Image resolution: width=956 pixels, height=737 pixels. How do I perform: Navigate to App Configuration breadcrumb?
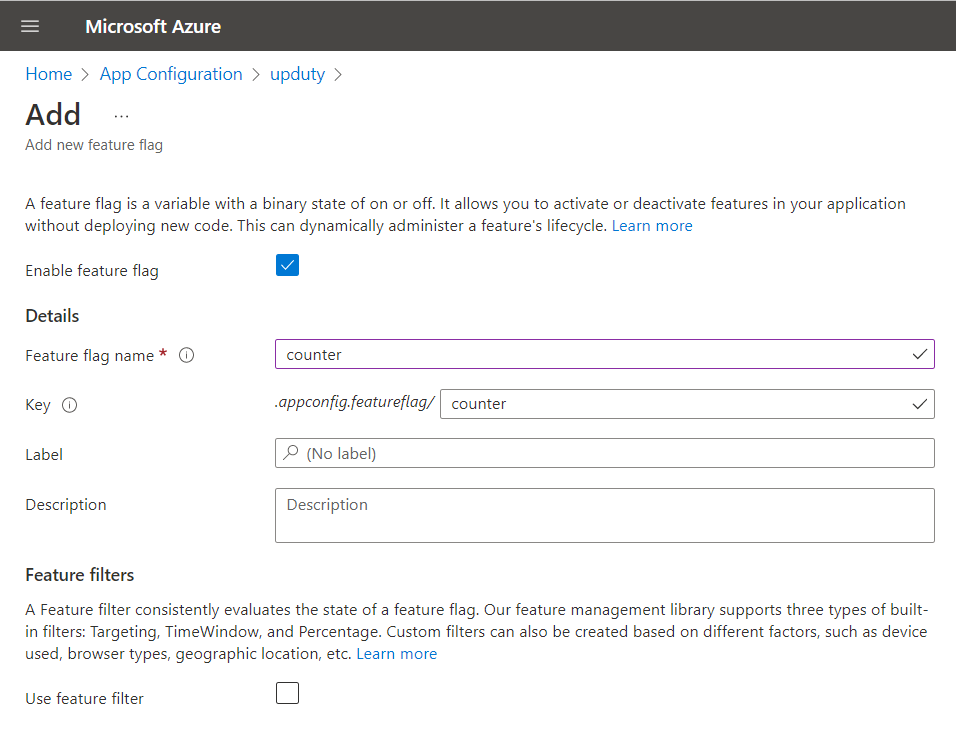click(x=171, y=75)
